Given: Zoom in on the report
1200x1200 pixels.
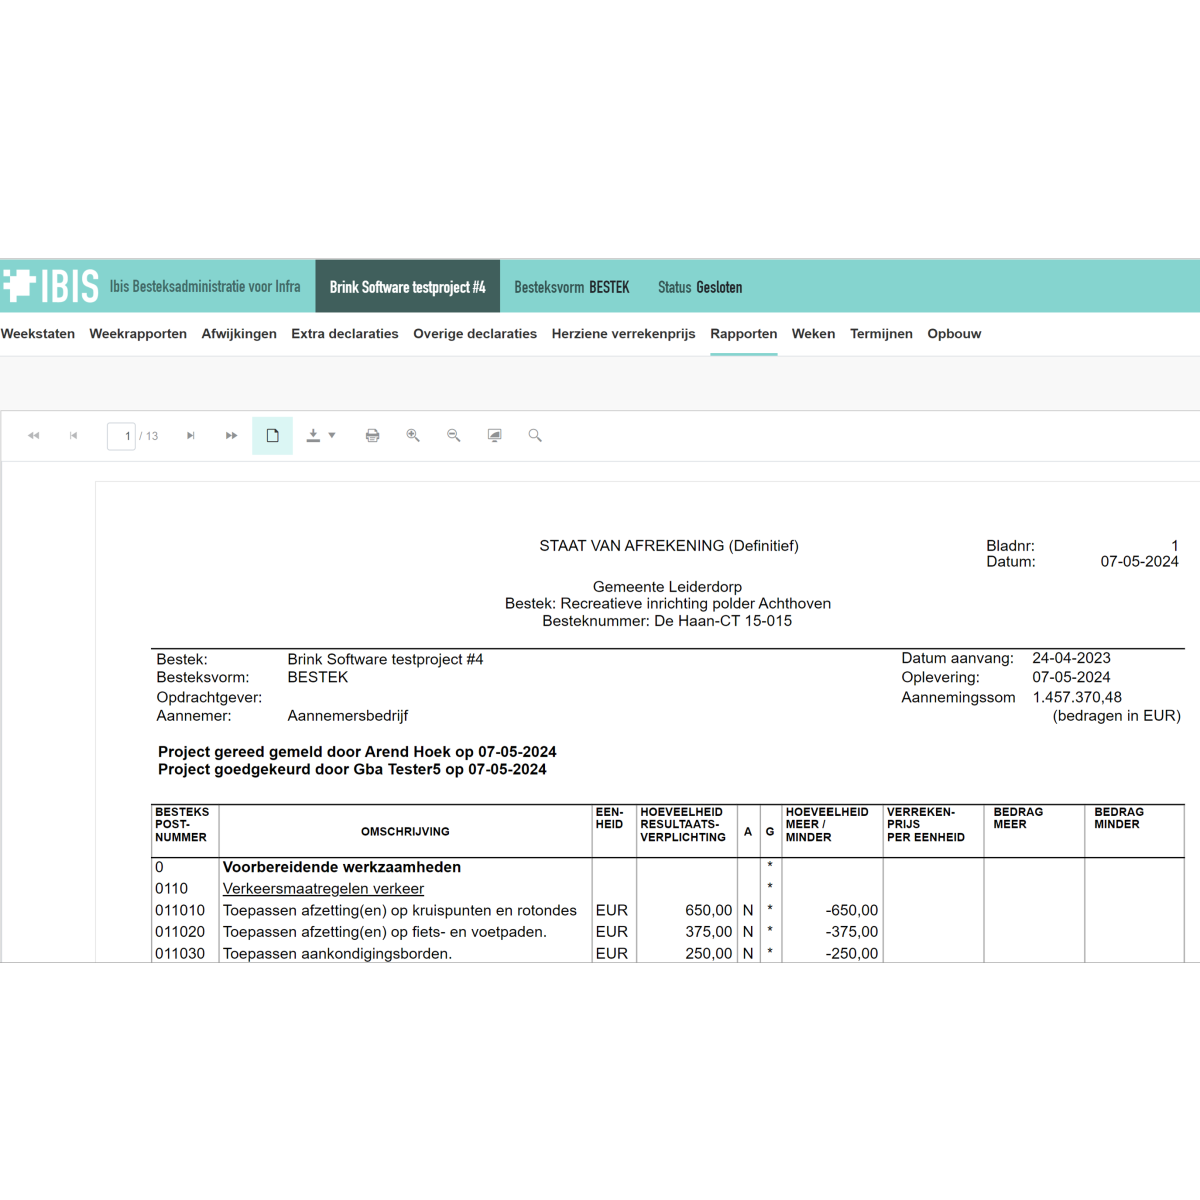Looking at the screenshot, I should 413,436.
